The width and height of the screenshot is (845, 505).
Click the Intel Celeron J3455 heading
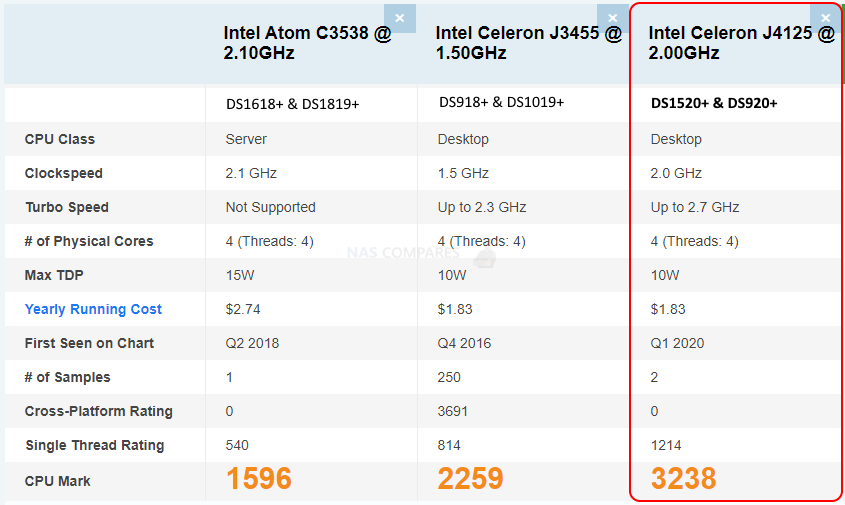click(x=528, y=43)
